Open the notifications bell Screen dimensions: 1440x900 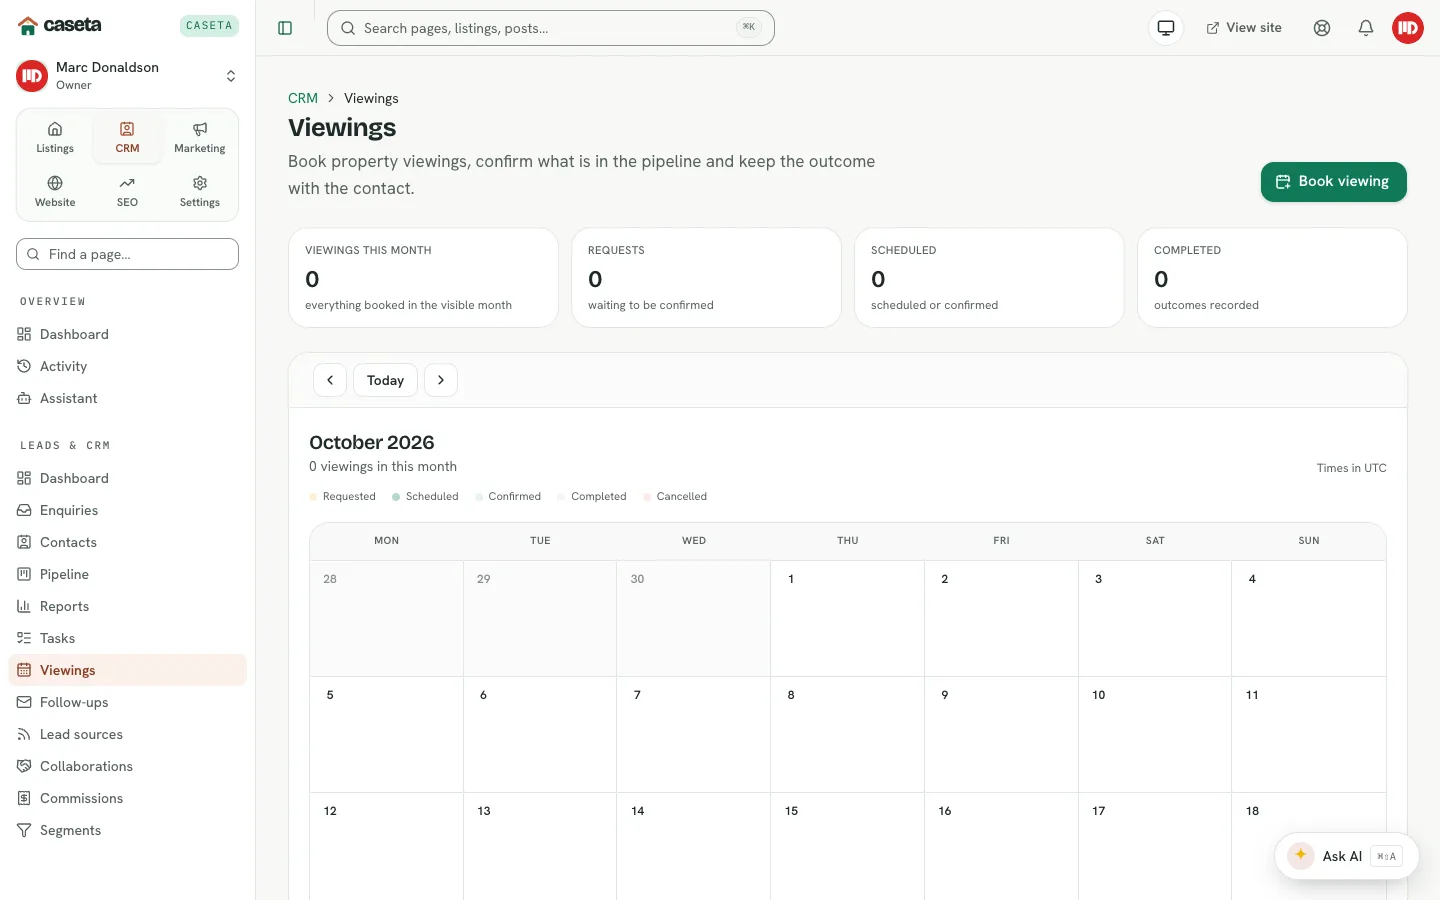1366,28
